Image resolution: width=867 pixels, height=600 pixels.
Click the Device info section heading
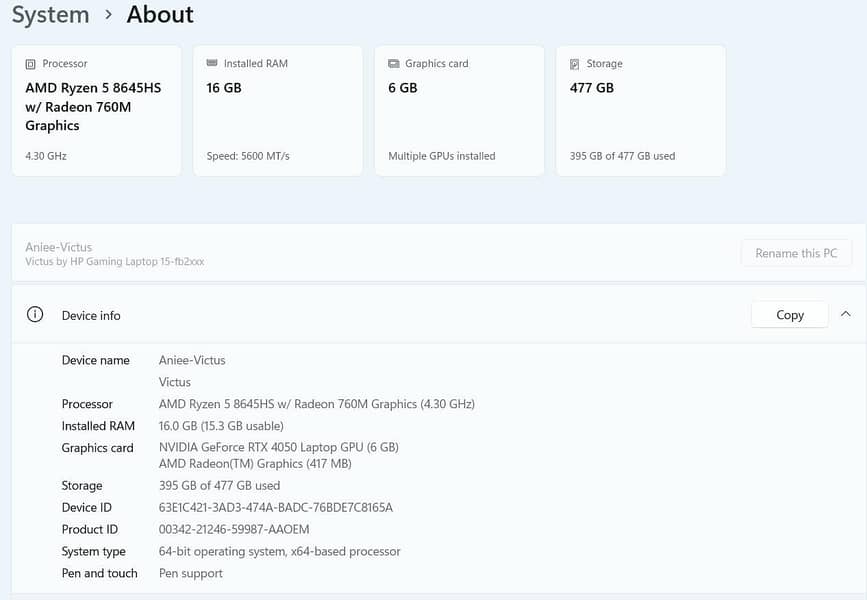(x=91, y=316)
